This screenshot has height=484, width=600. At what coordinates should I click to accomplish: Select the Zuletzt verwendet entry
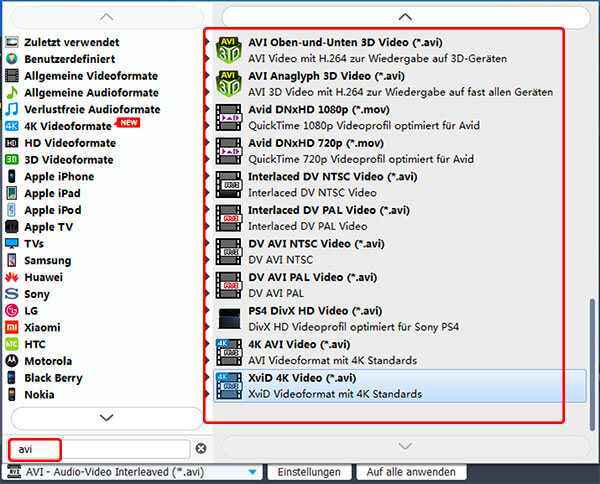pyautogui.click(x=72, y=42)
